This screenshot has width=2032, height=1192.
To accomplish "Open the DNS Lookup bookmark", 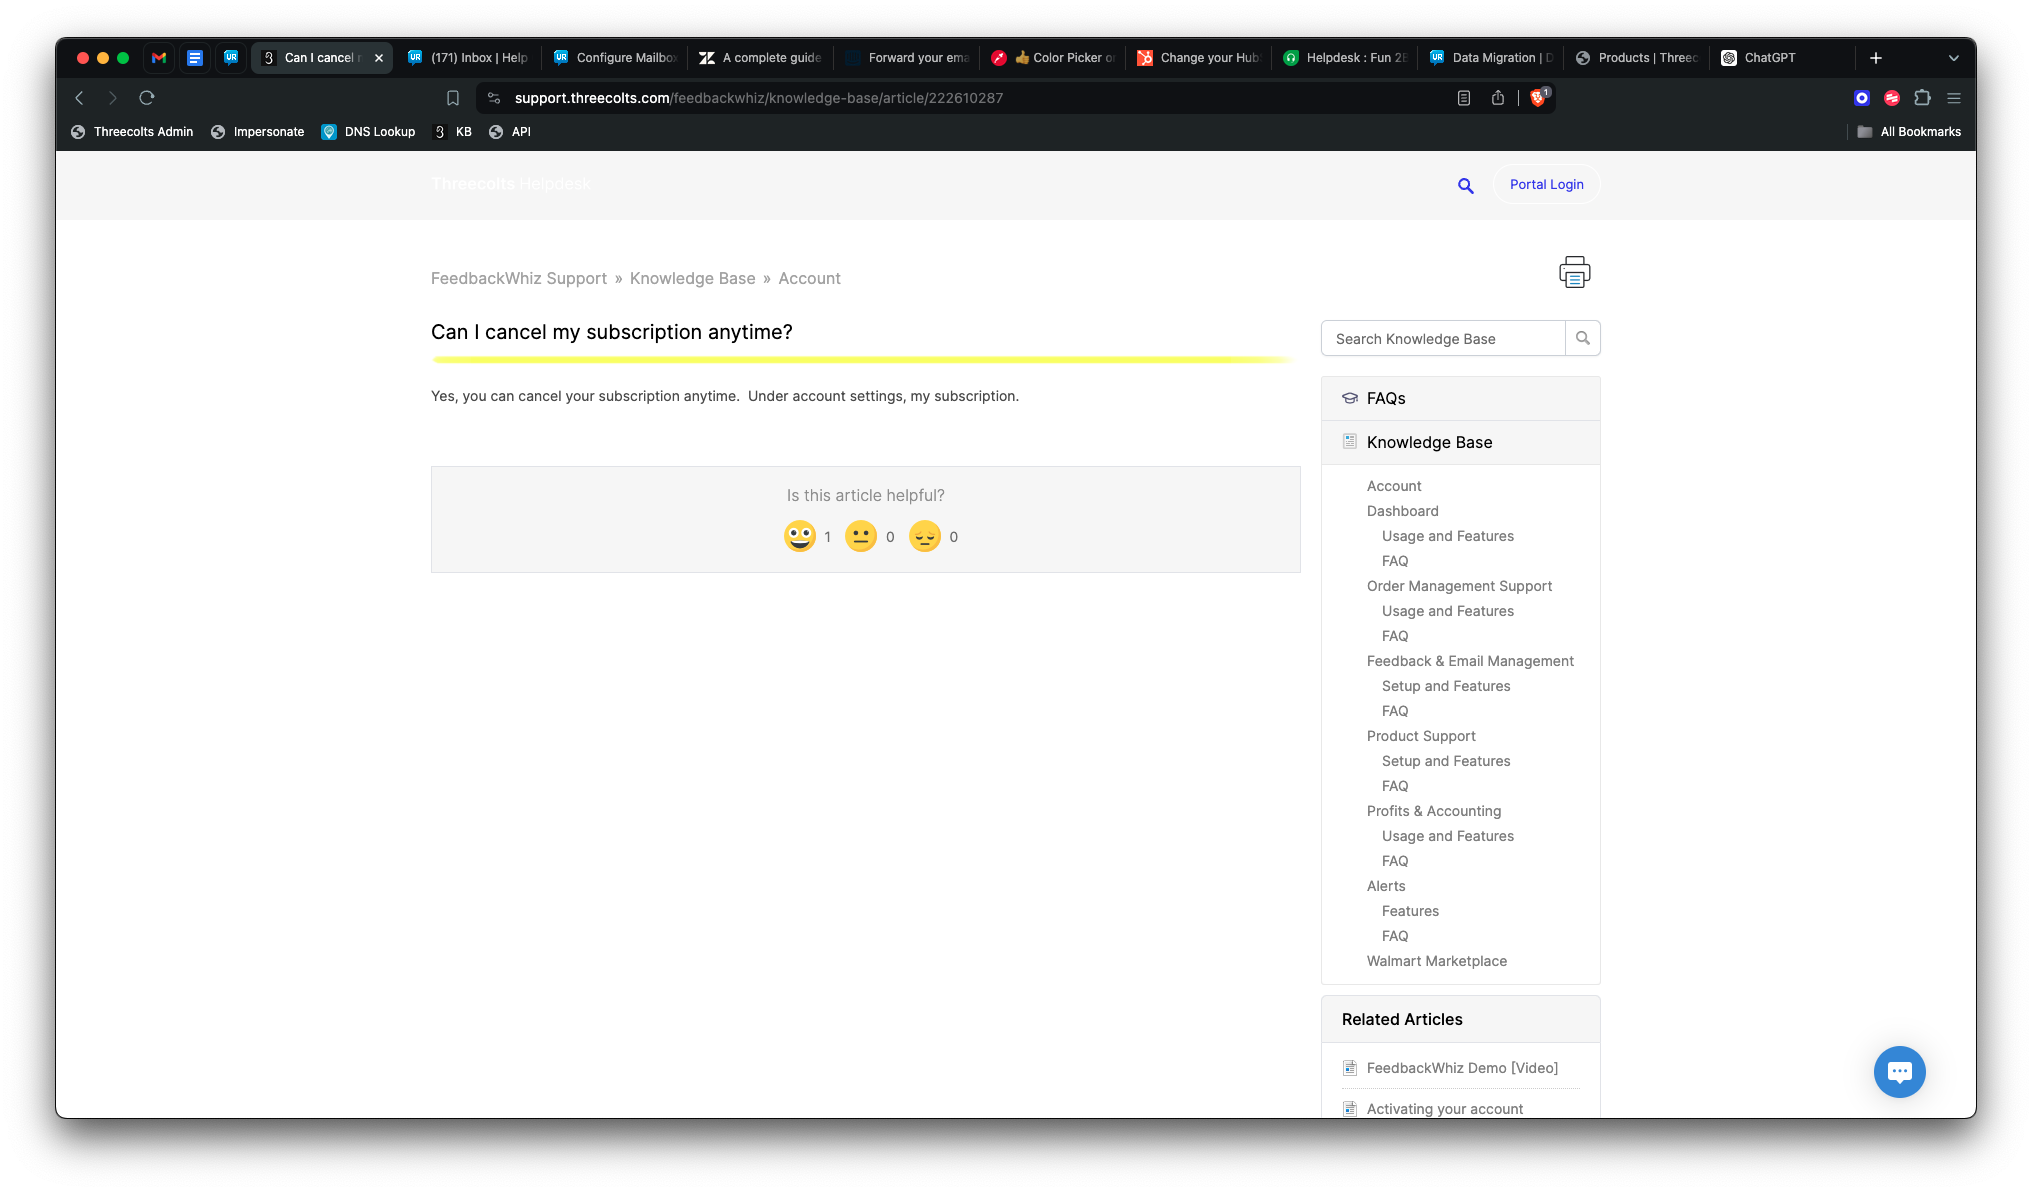I will (368, 132).
